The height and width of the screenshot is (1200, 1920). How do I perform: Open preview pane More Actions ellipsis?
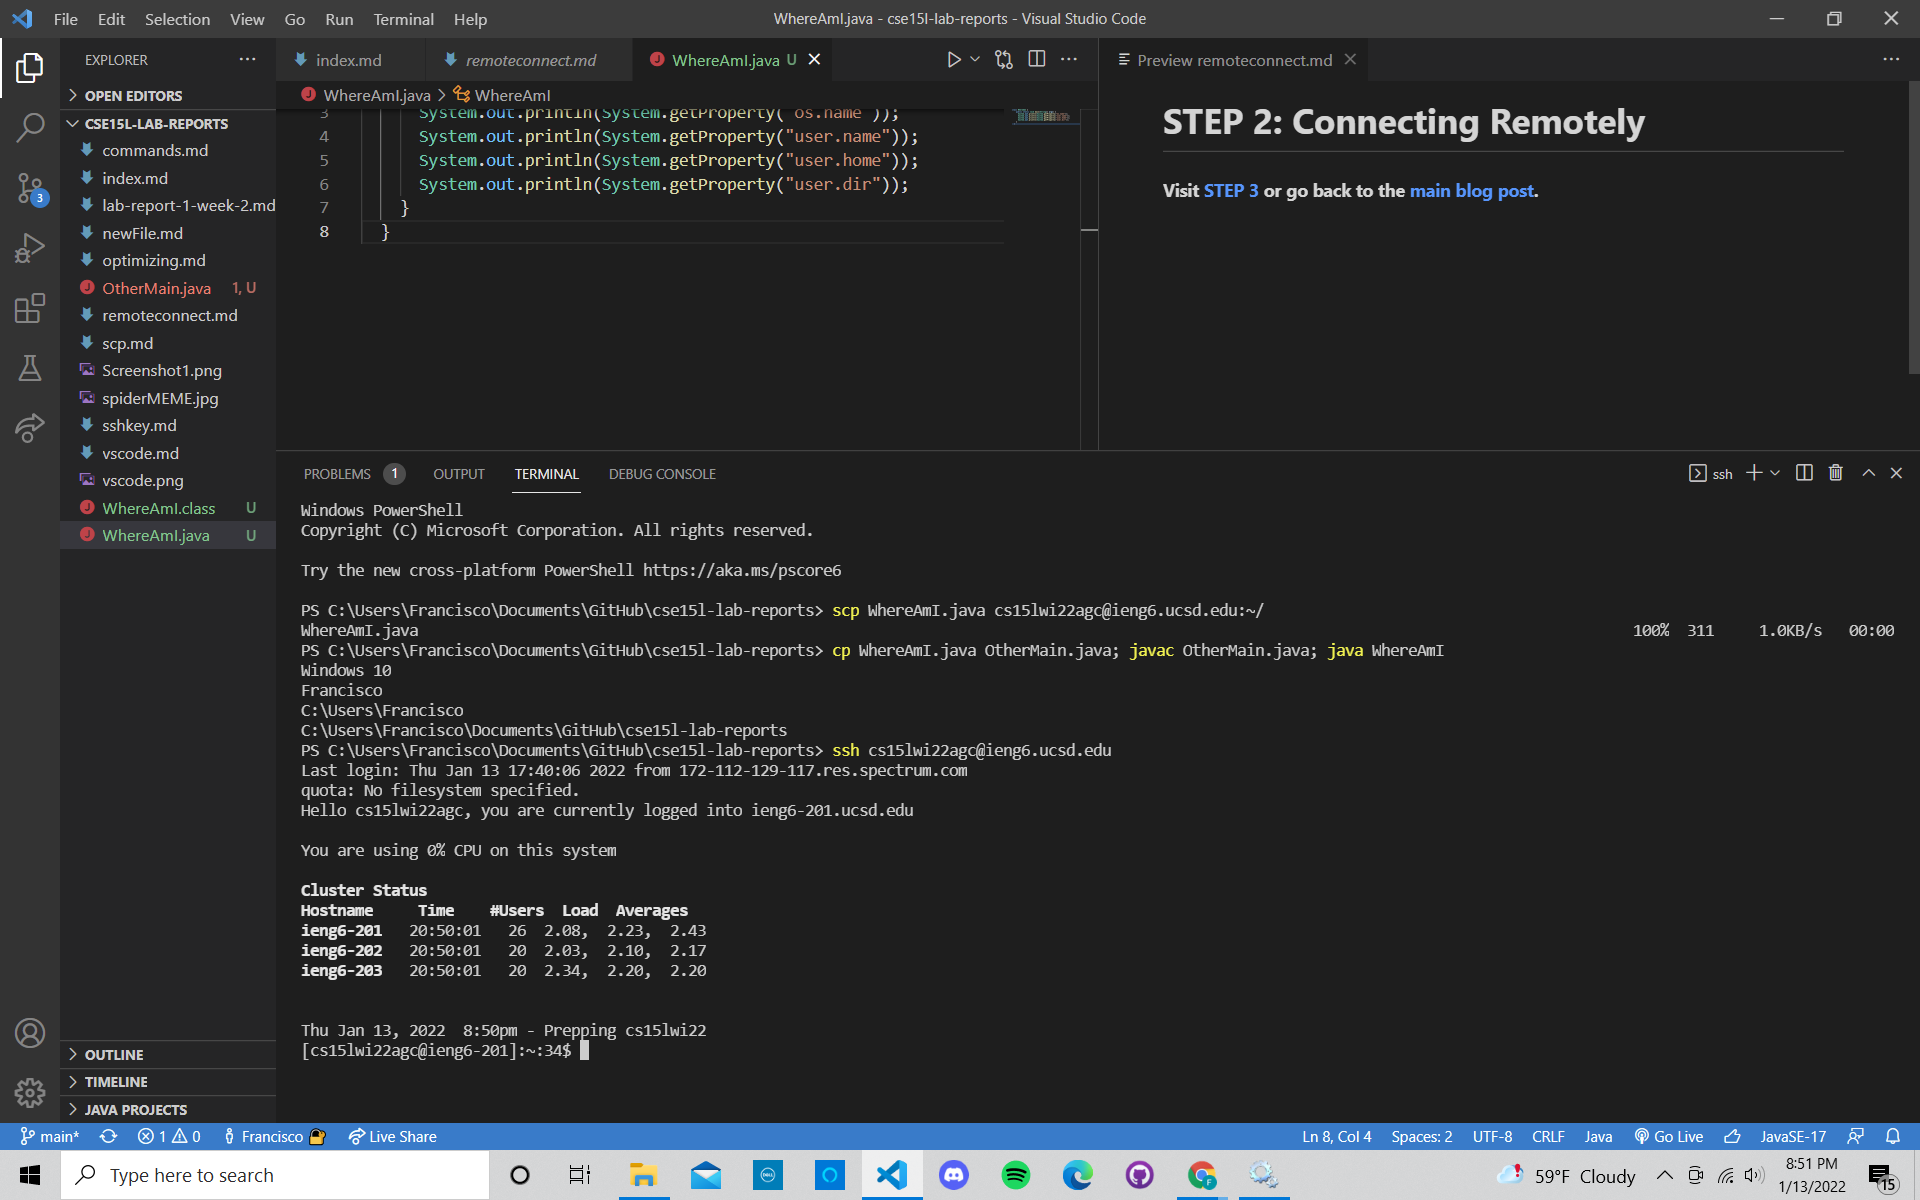(1891, 60)
